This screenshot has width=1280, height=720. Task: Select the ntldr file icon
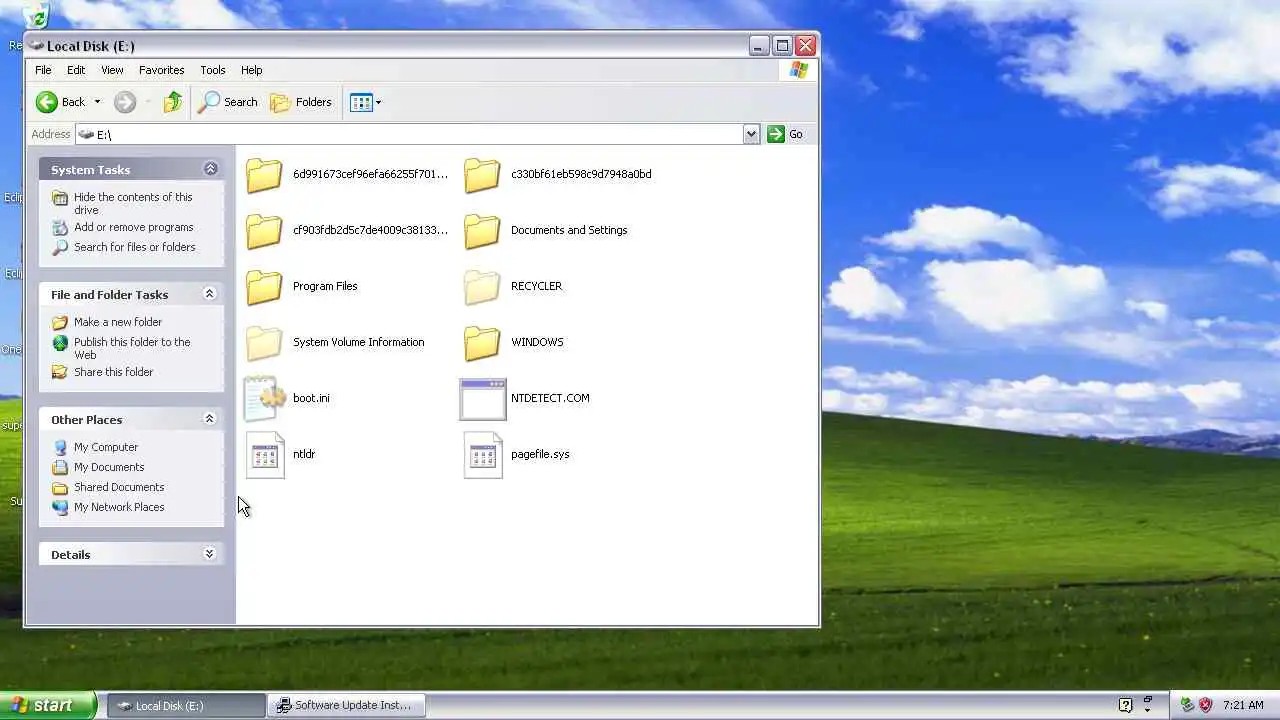[265, 455]
